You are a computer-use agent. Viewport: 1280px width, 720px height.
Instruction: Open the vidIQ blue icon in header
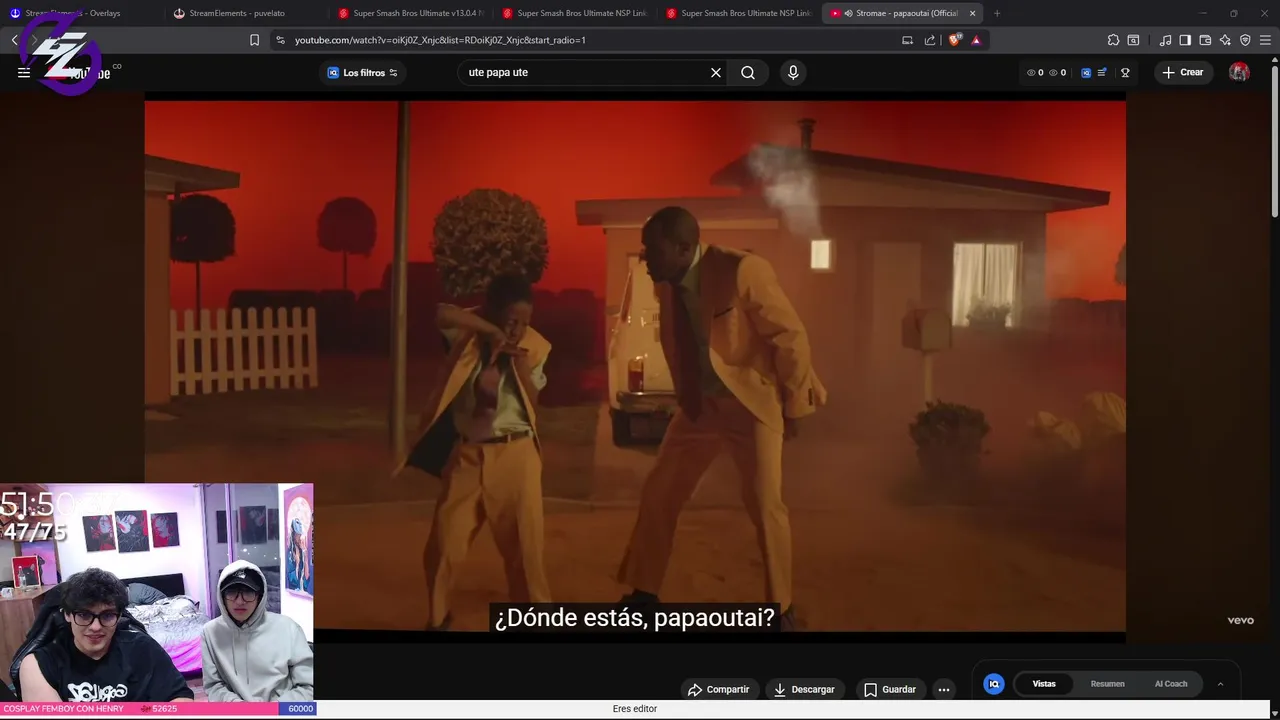click(x=1086, y=73)
